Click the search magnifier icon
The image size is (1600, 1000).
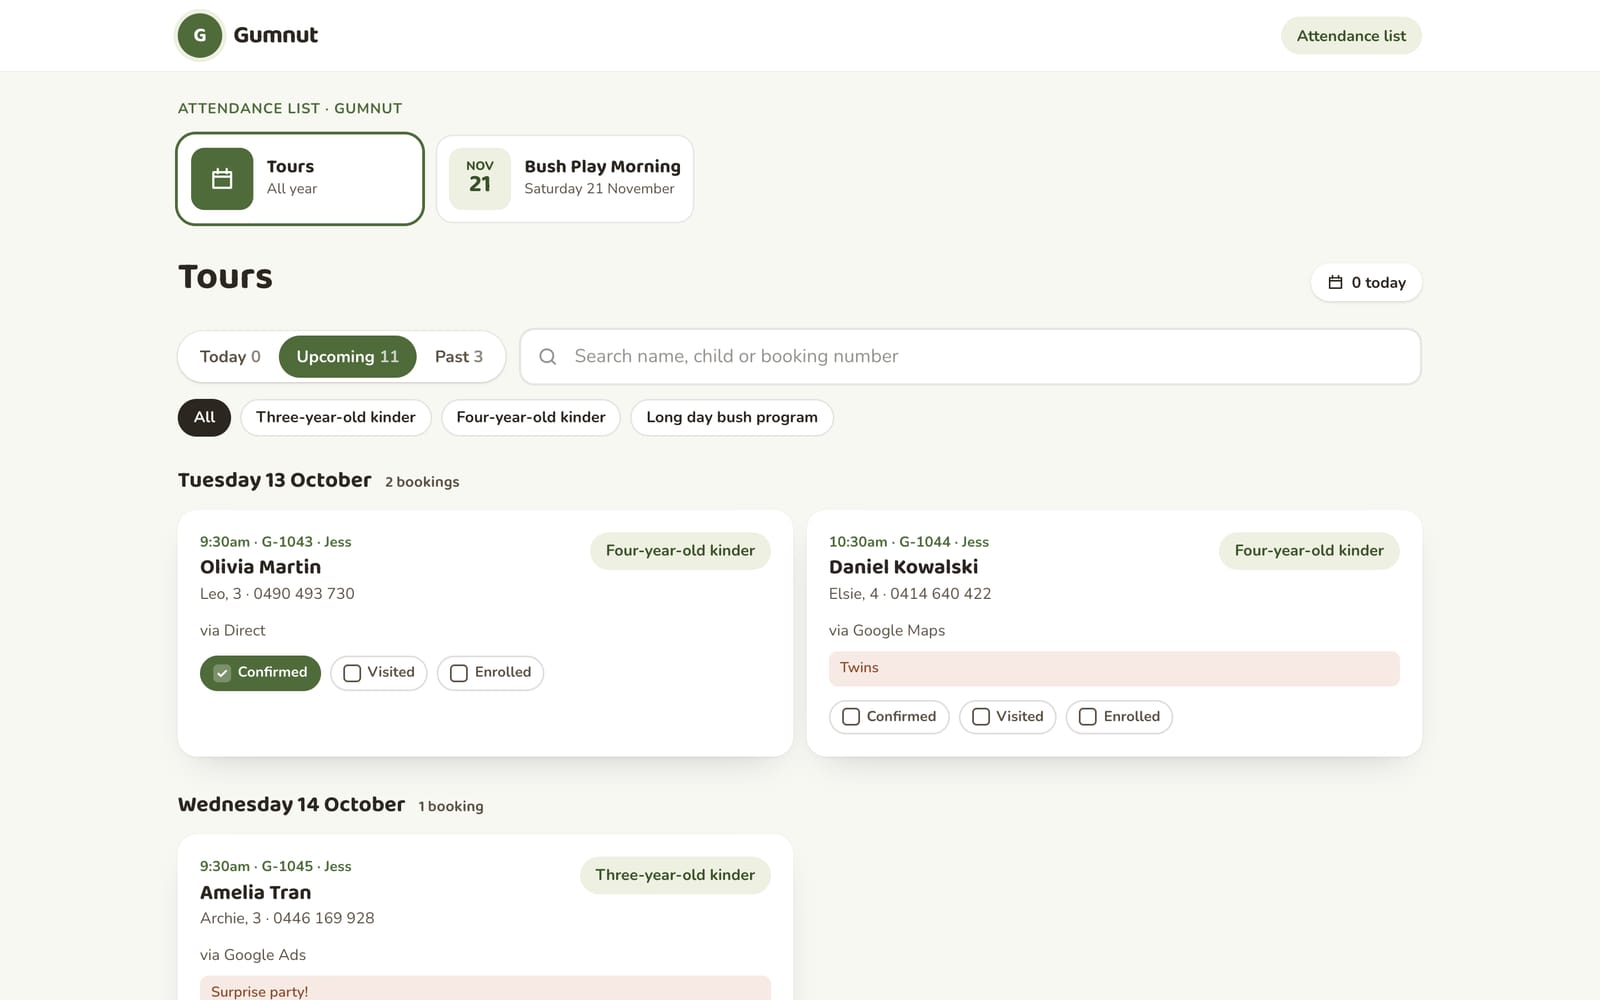[548, 357]
